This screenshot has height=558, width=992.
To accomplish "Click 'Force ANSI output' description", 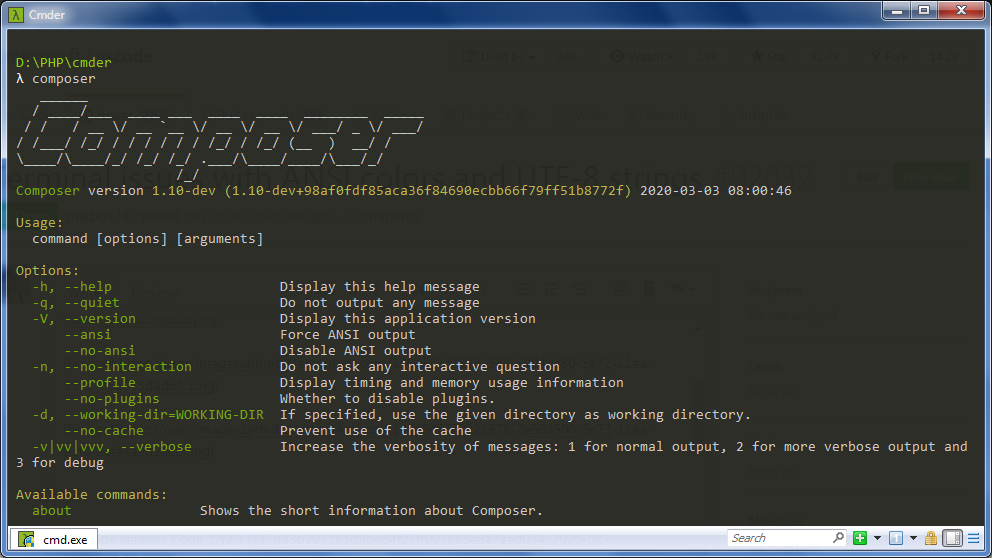I will coord(347,335).
